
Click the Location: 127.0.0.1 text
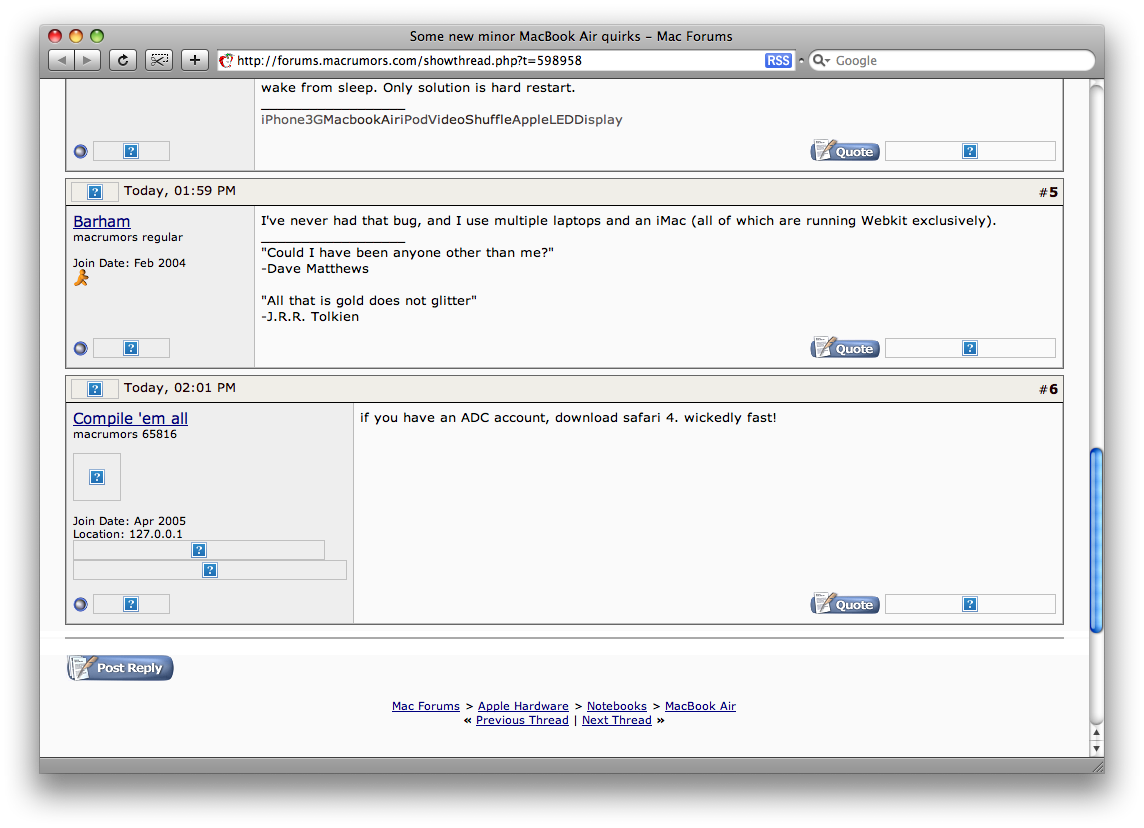pyautogui.click(x=128, y=534)
